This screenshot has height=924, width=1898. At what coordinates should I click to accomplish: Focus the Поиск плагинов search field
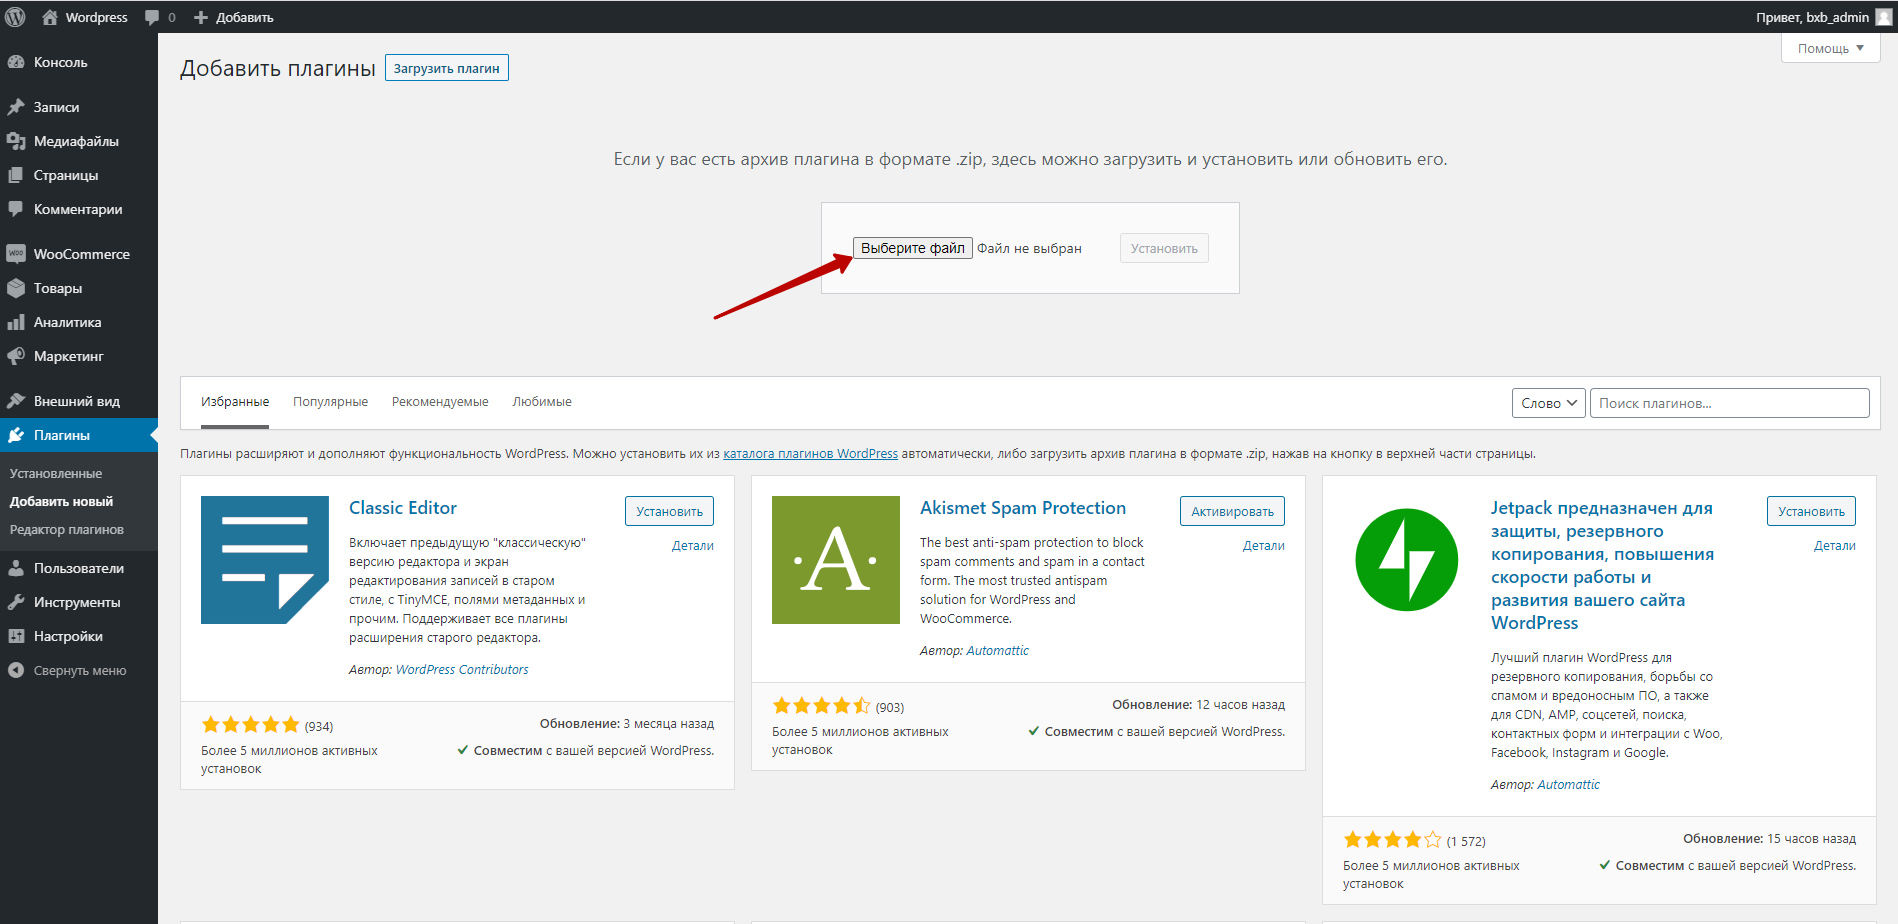coord(1729,403)
